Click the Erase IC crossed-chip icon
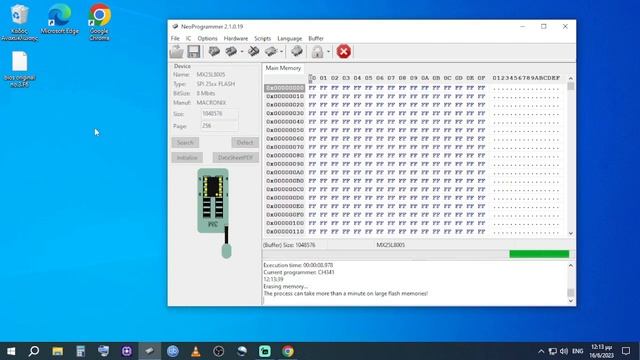The width and height of the screenshot is (640, 360). (x=253, y=51)
